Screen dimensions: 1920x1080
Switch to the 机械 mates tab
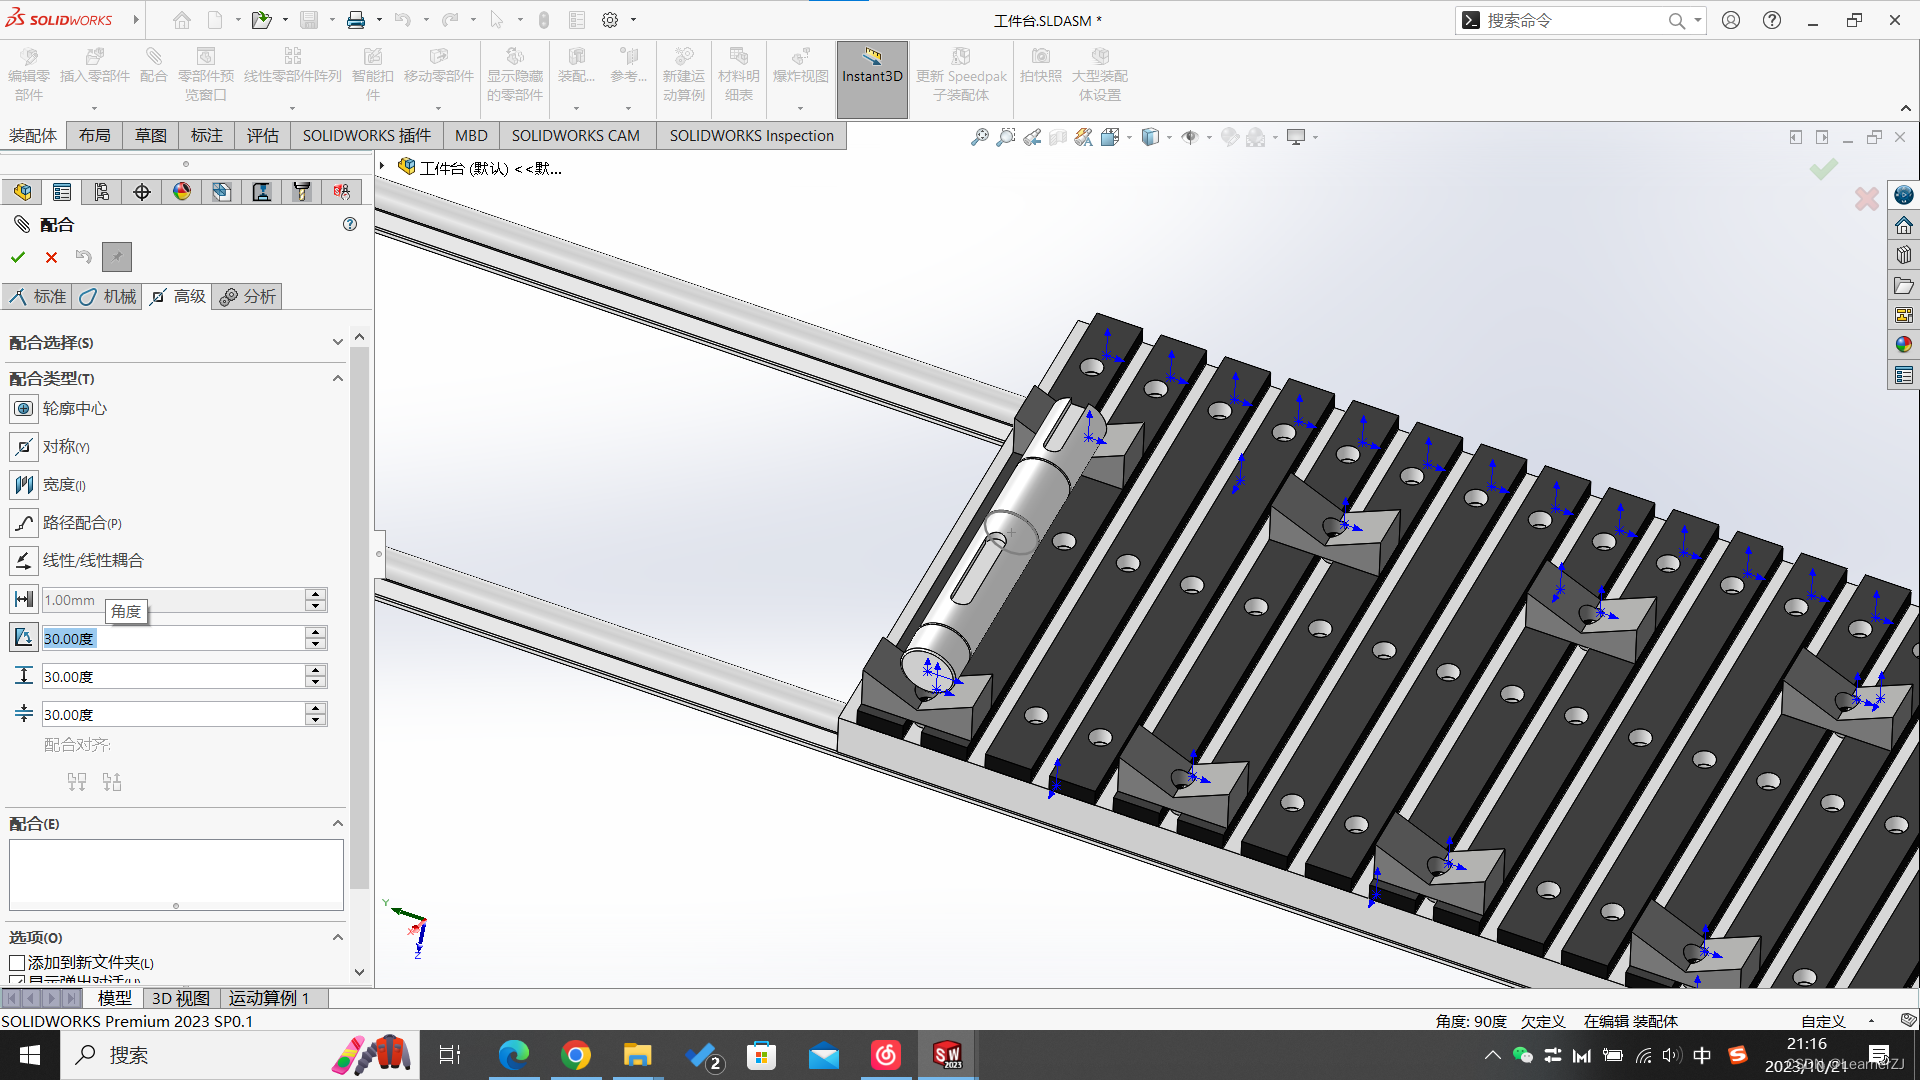pyautogui.click(x=108, y=296)
